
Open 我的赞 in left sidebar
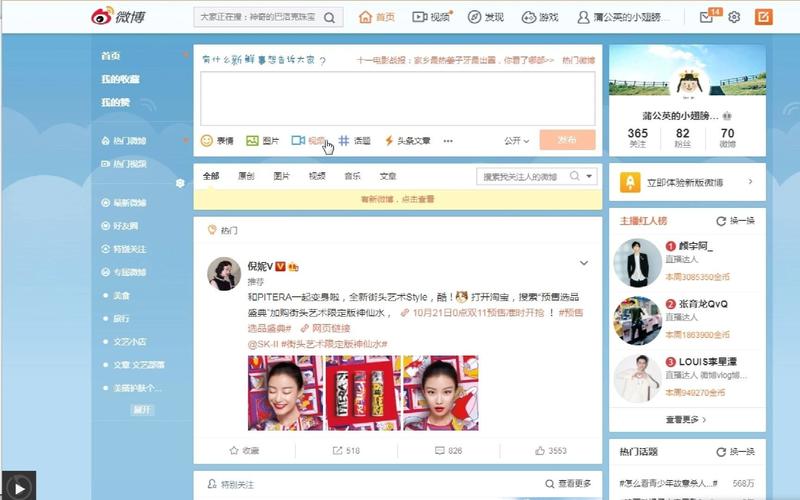click(x=115, y=103)
